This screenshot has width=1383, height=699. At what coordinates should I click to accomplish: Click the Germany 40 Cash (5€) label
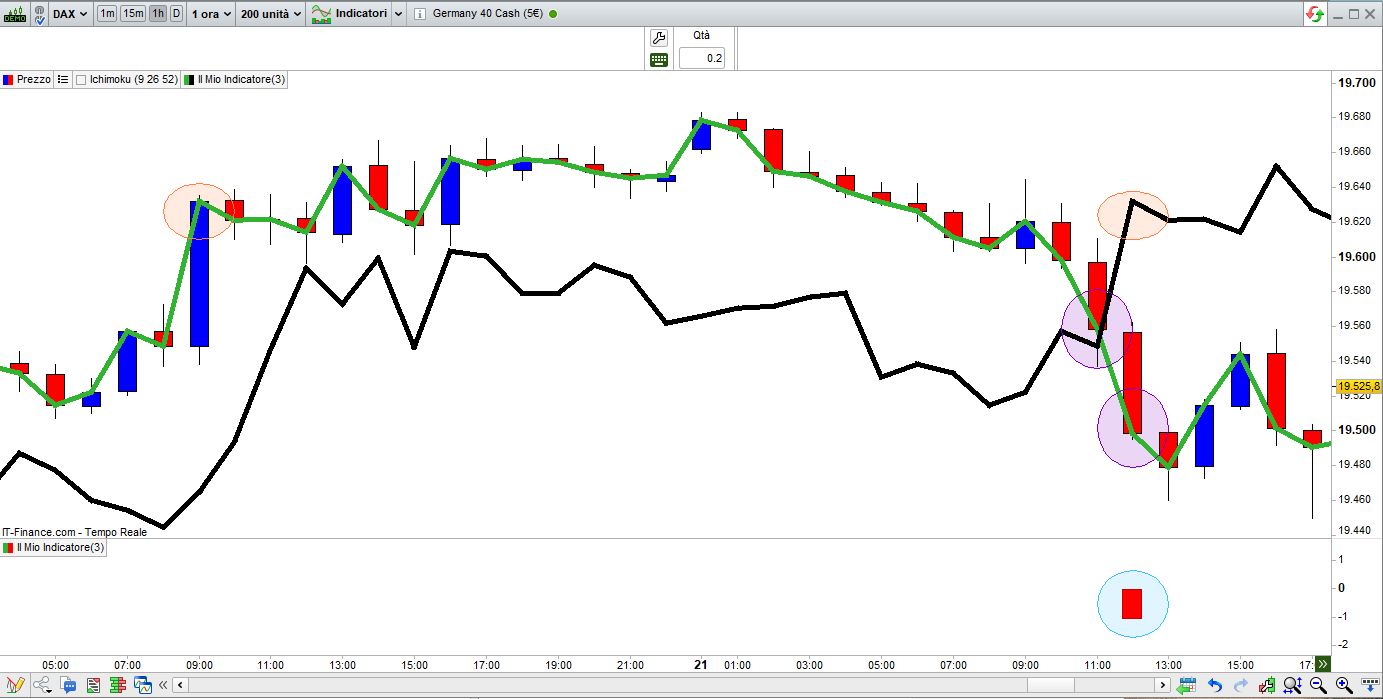[489, 14]
